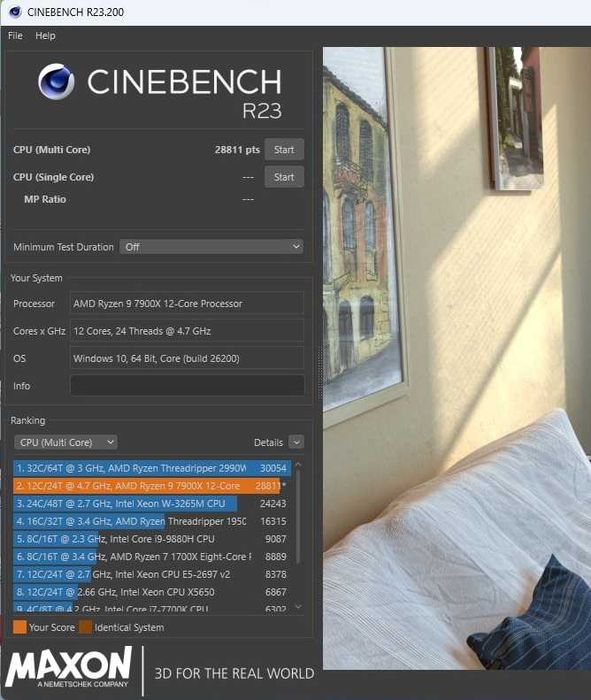Screen dimensions: 591x700
Task: Select Intel Core i9-9880H ranking row
Action: [x=152, y=539]
